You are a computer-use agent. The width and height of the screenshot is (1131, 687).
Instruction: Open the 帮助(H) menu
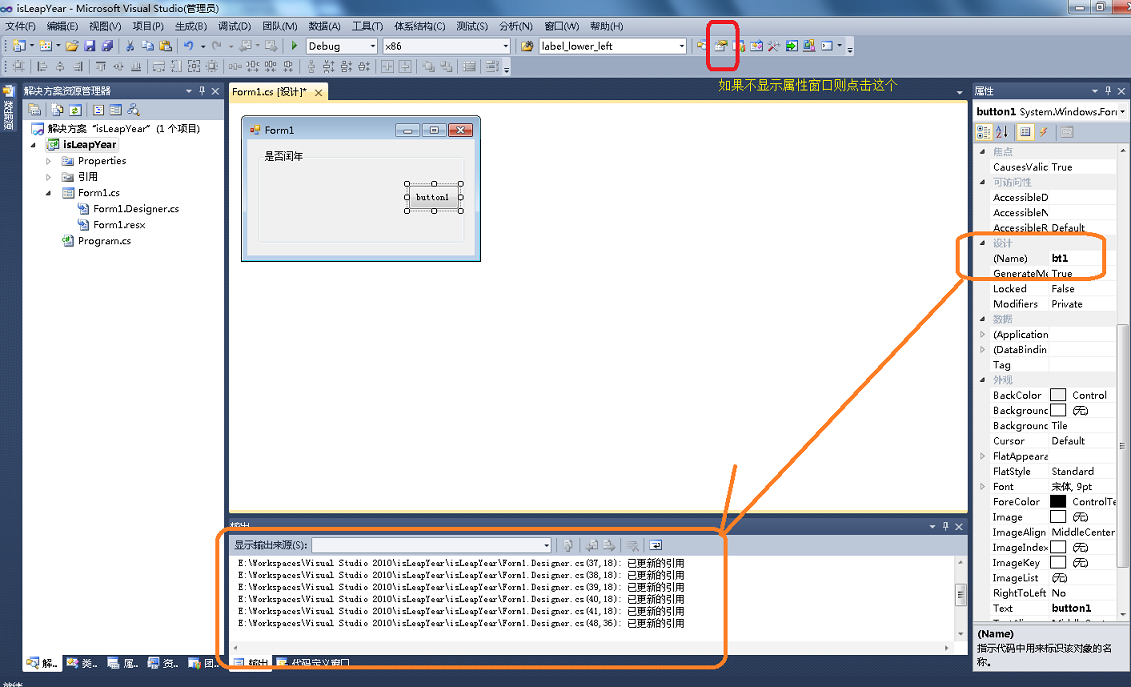click(x=606, y=26)
